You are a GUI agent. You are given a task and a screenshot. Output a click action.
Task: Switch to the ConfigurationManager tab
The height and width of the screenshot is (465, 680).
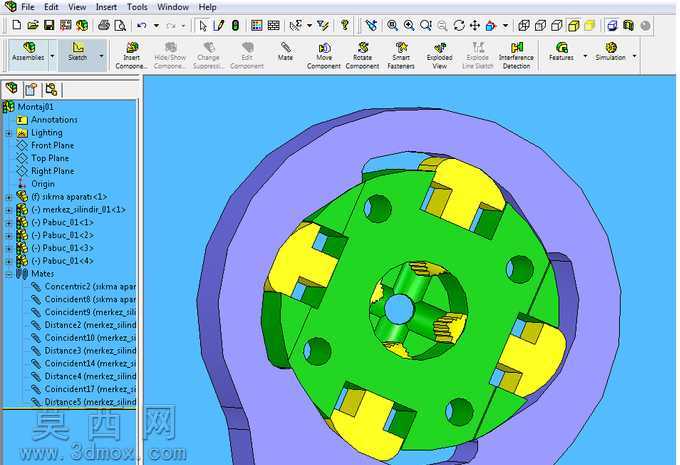(51, 89)
